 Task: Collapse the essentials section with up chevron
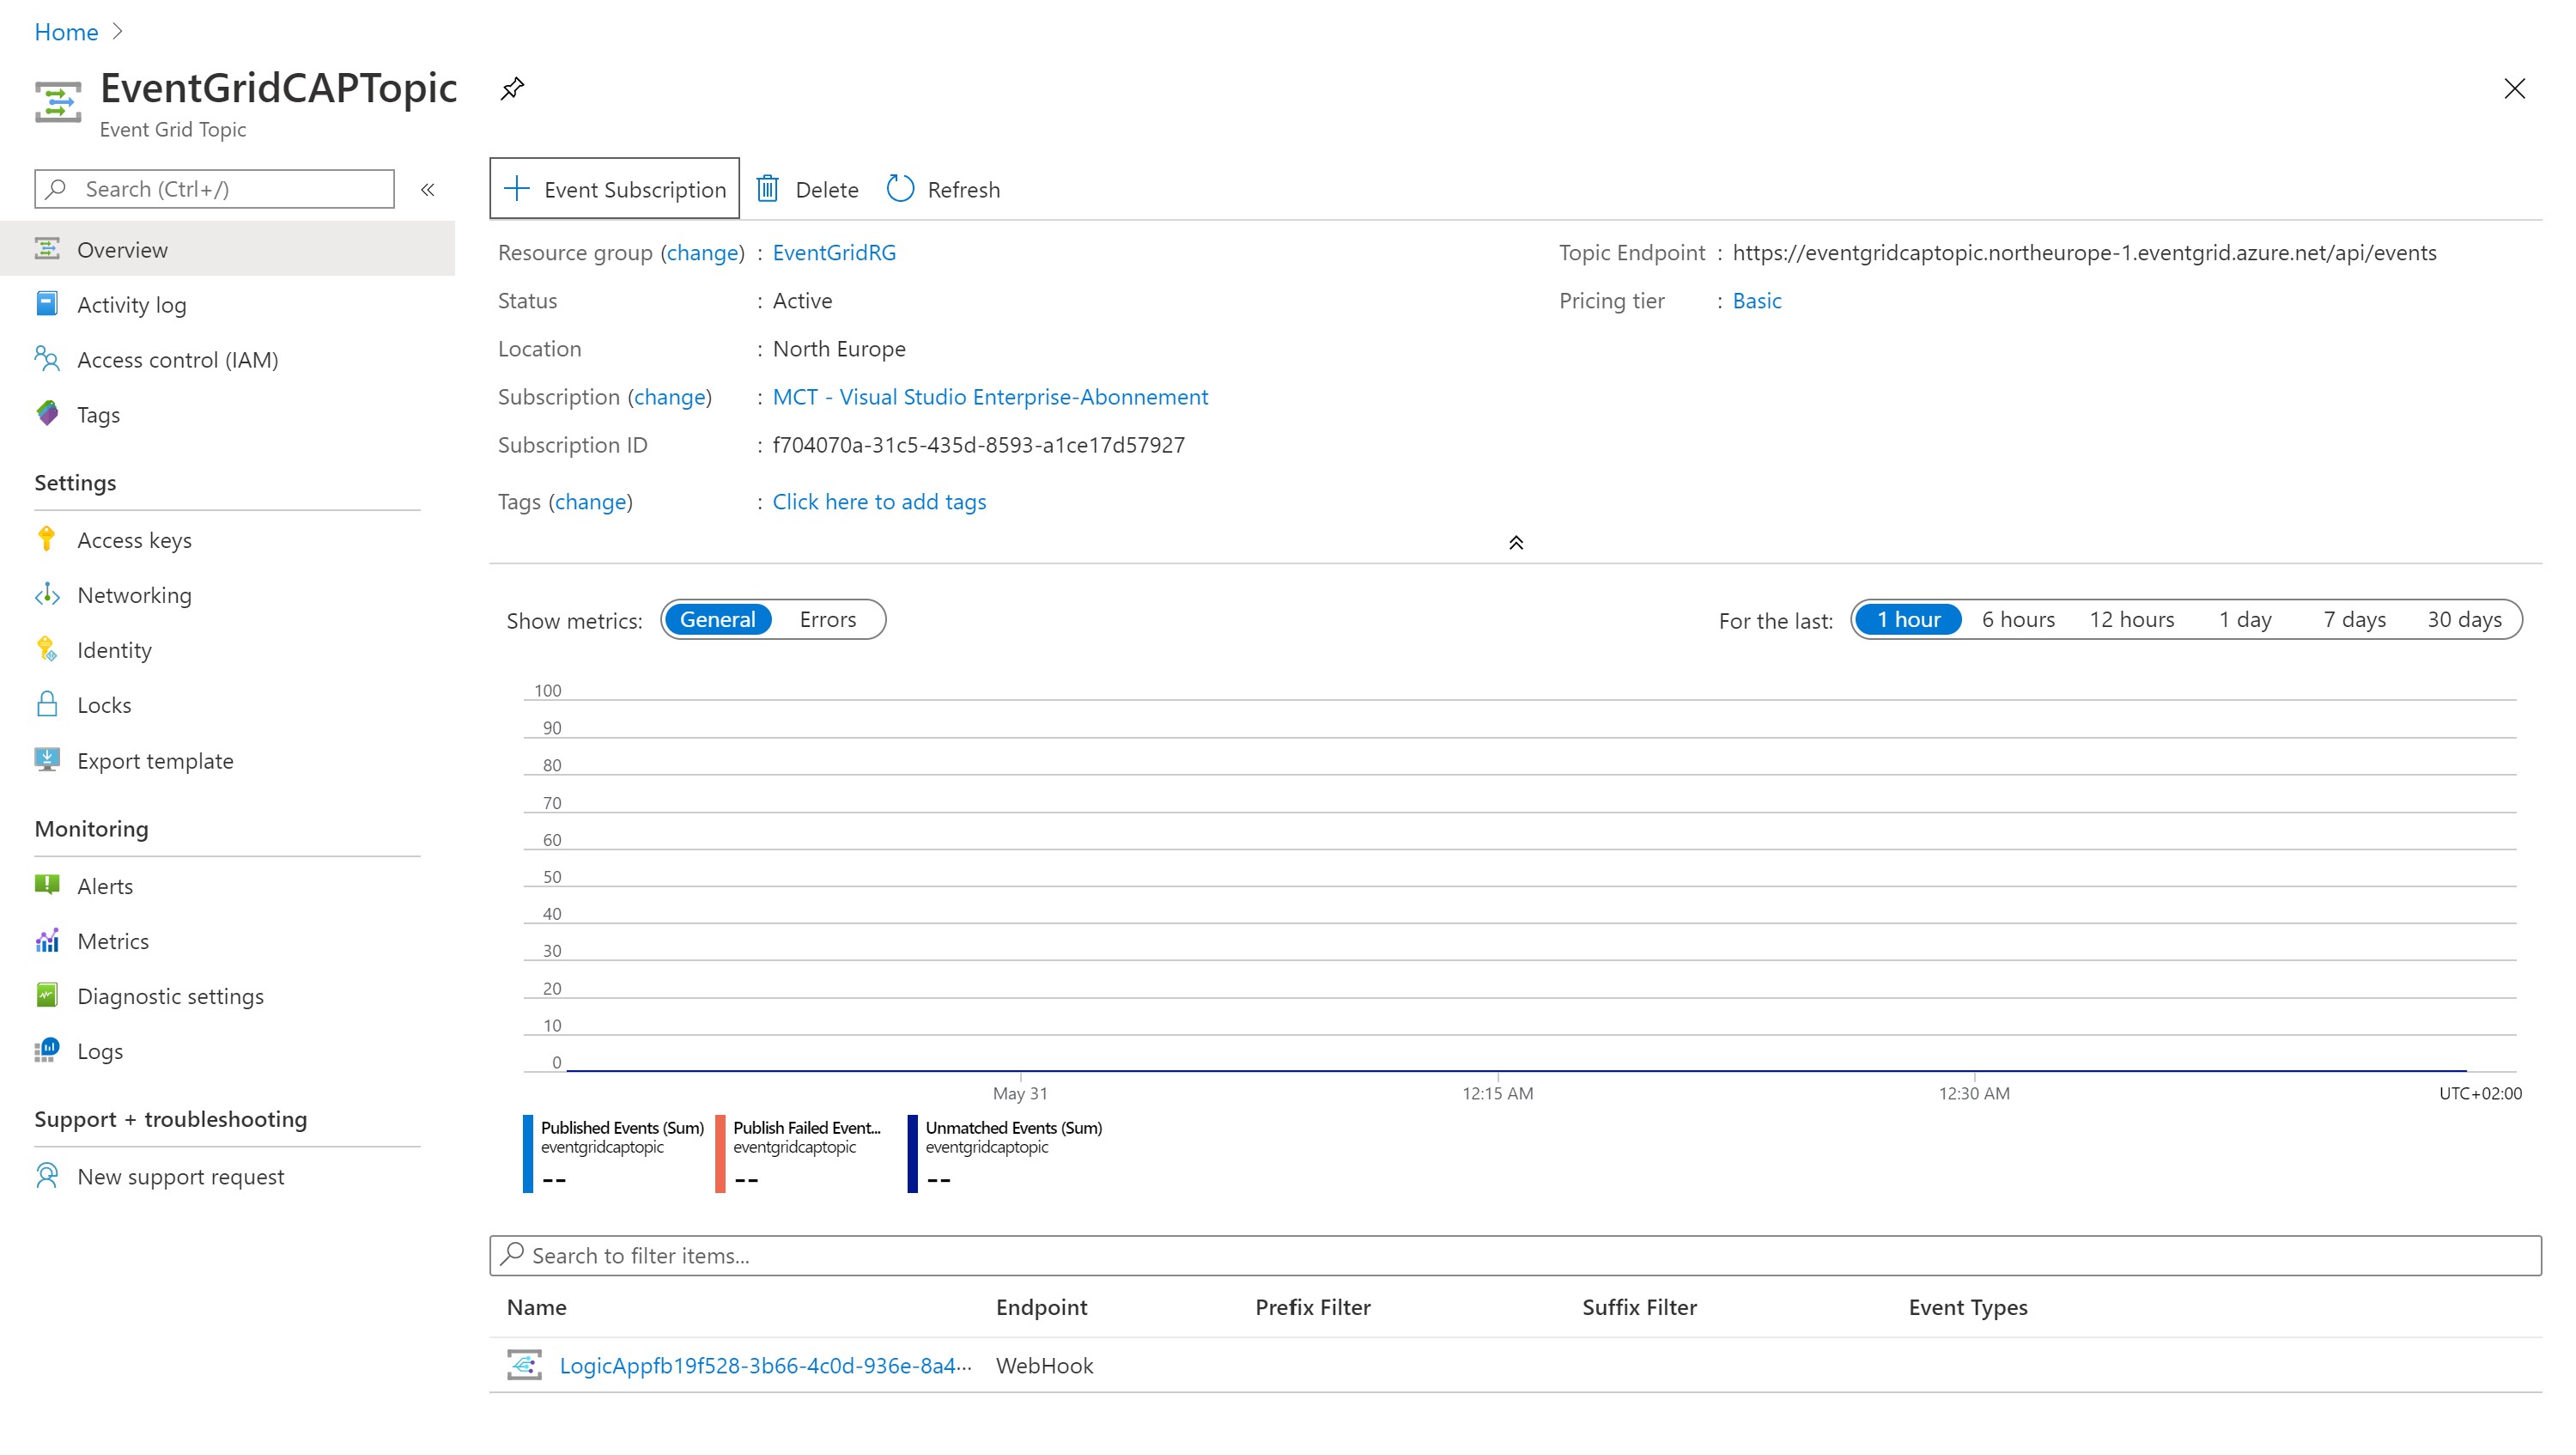1516,543
